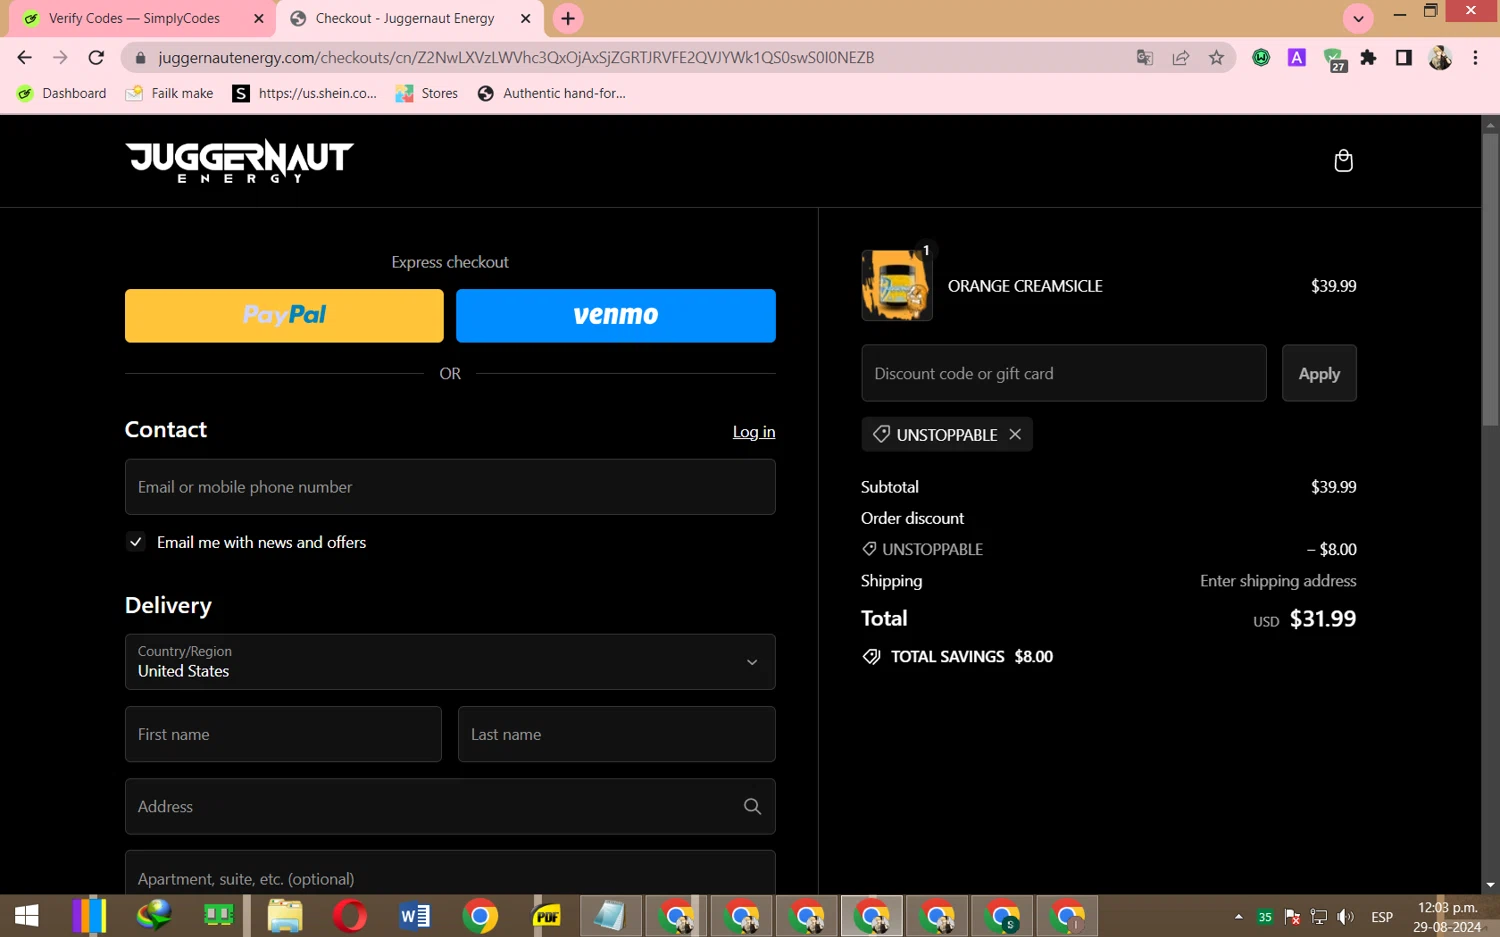The image size is (1500, 937).
Task: Open the Stores bookmark folder
Action: point(427,93)
